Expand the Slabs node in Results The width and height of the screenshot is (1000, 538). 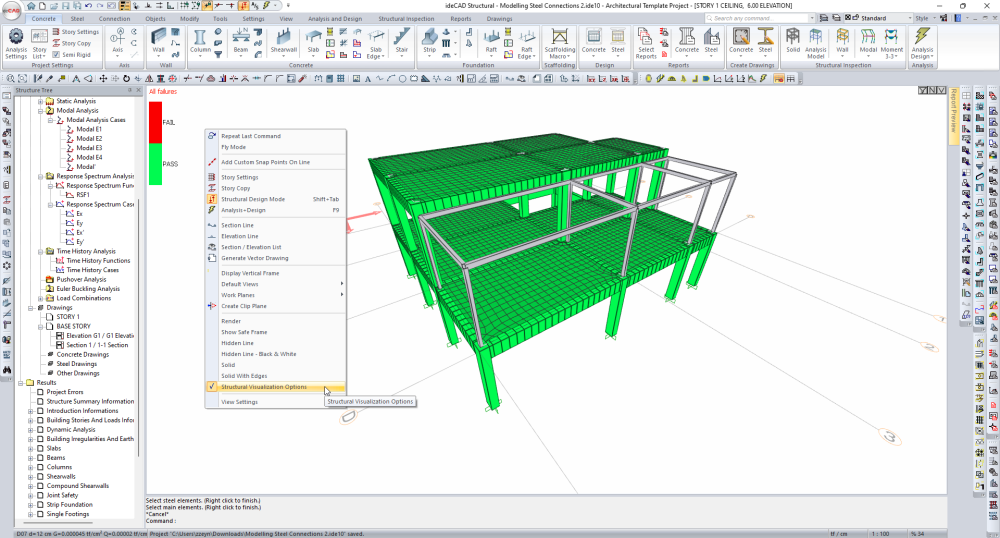click(30, 448)
